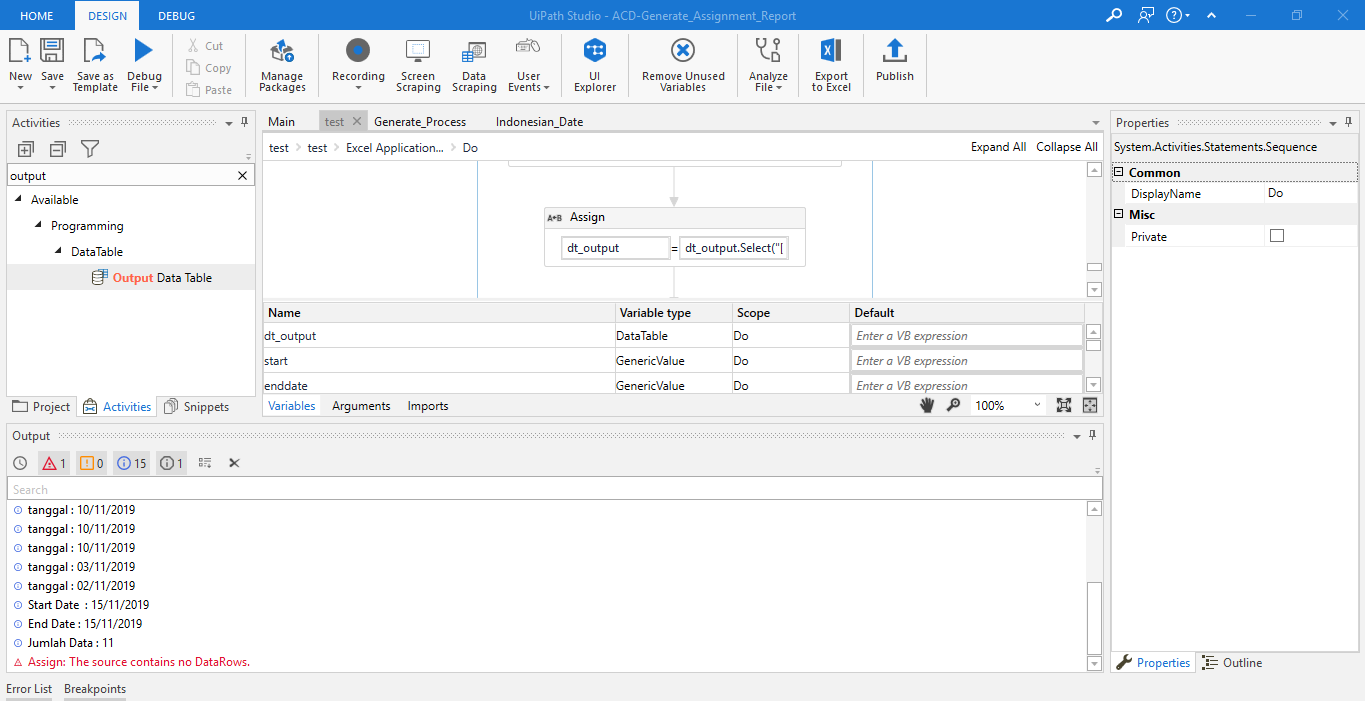Image resolution: width=1365 pixels, height=701 pixels.
Task: Select the pan tool in designer
Action: point(926,405)
